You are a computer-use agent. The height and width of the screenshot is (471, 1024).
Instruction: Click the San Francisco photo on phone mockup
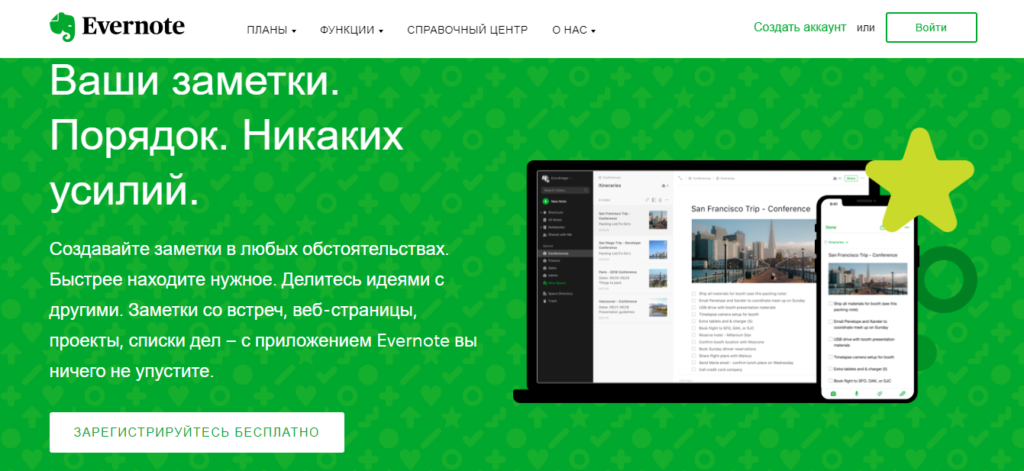click(x=868, y=279)
